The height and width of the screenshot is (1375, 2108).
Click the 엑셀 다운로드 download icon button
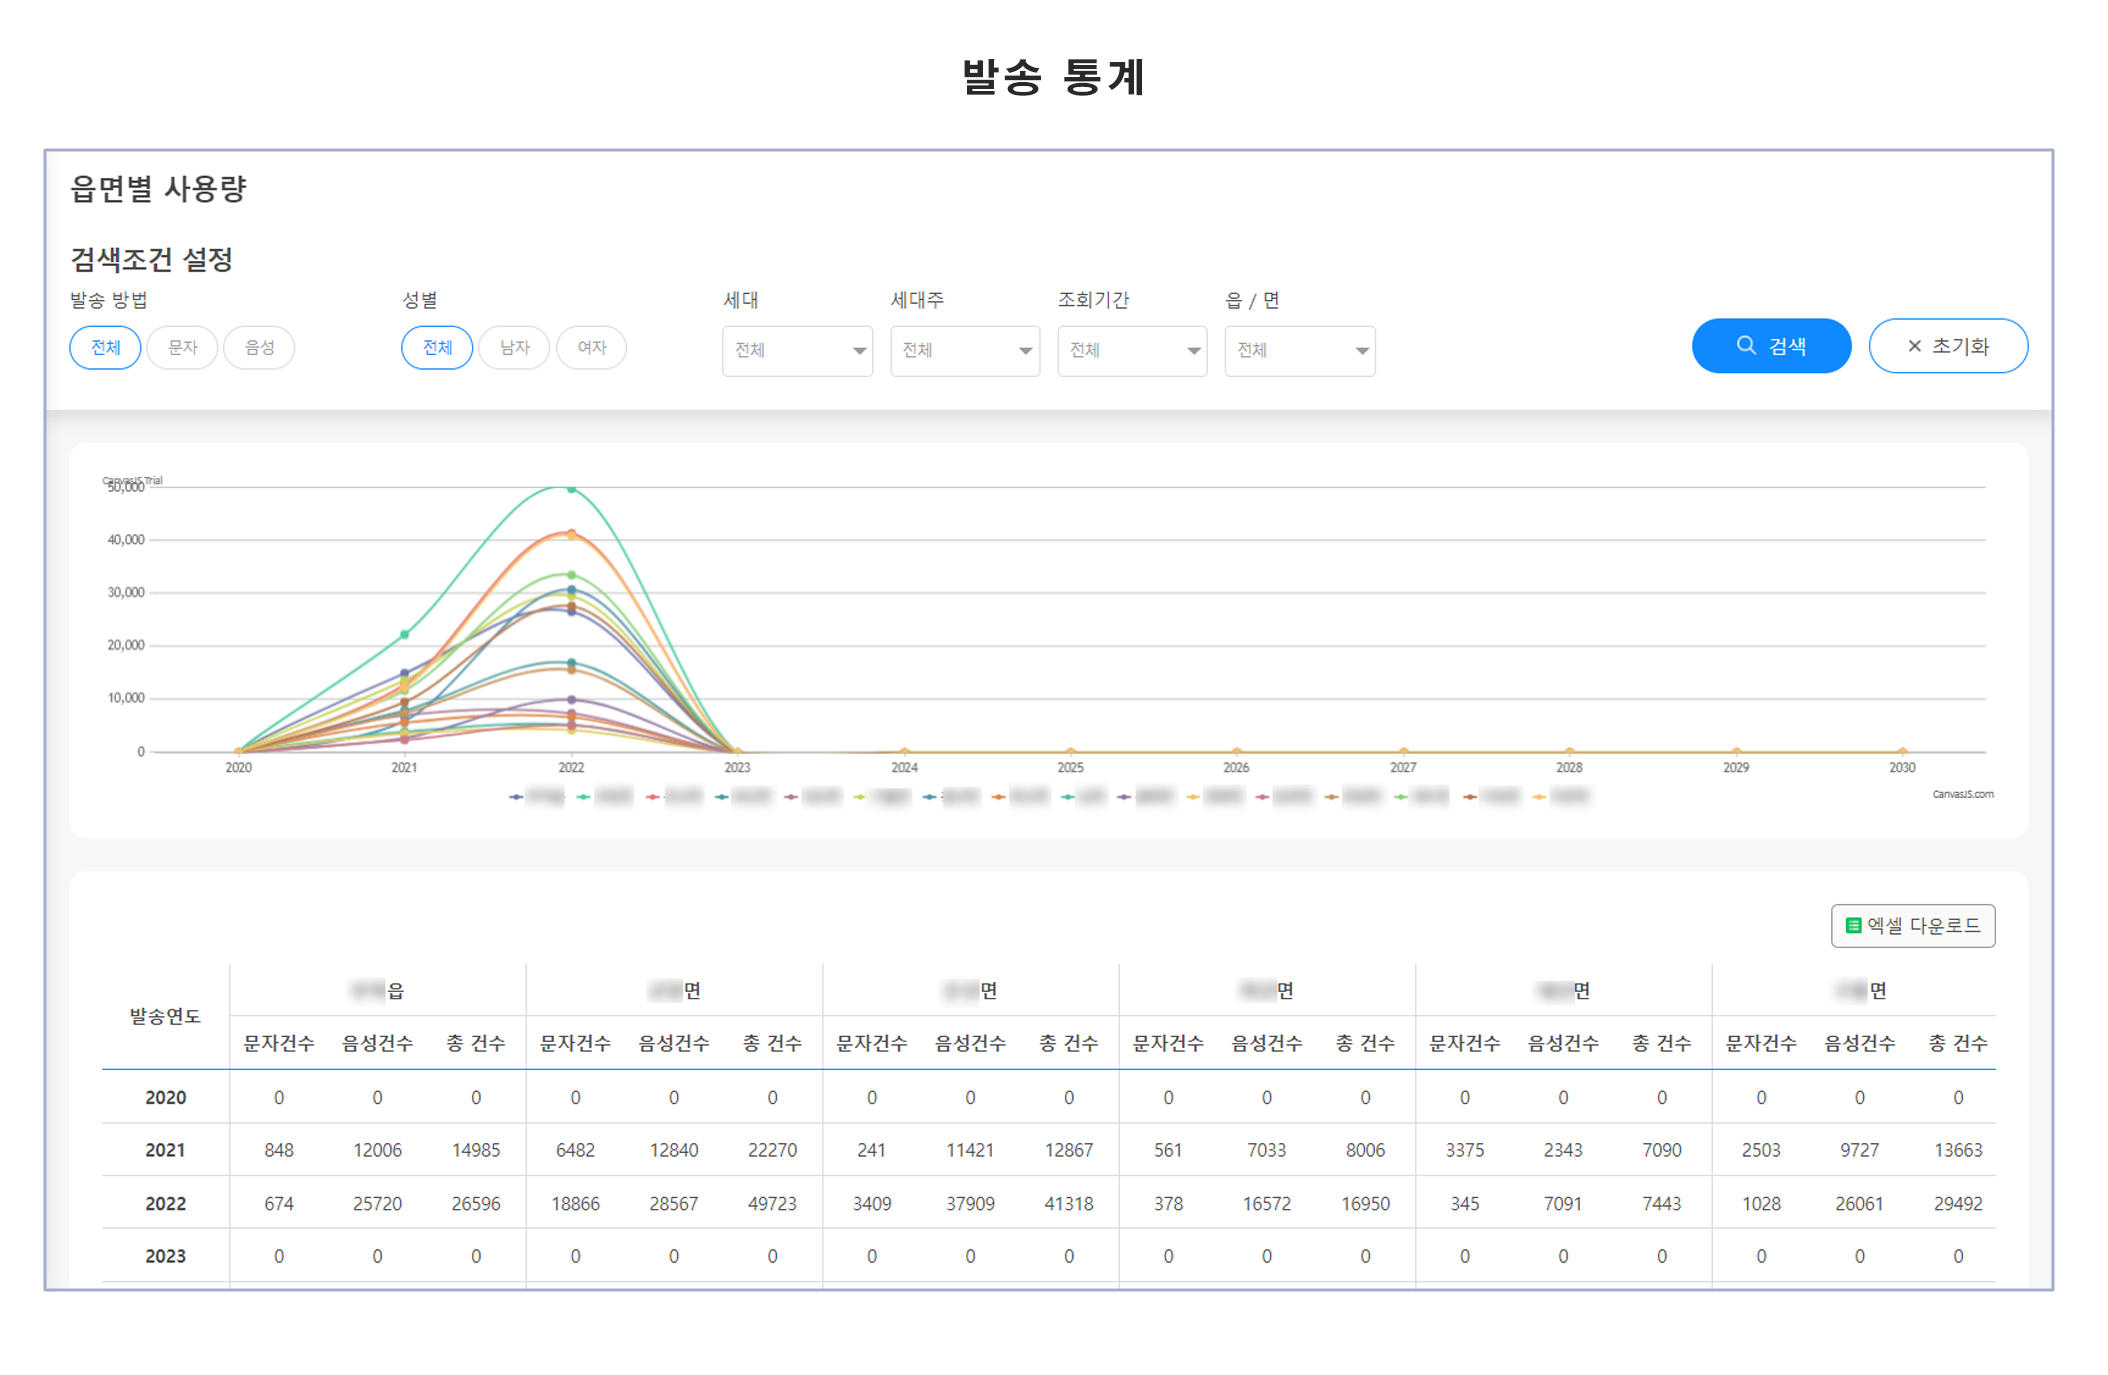(x=1911, y=925)
